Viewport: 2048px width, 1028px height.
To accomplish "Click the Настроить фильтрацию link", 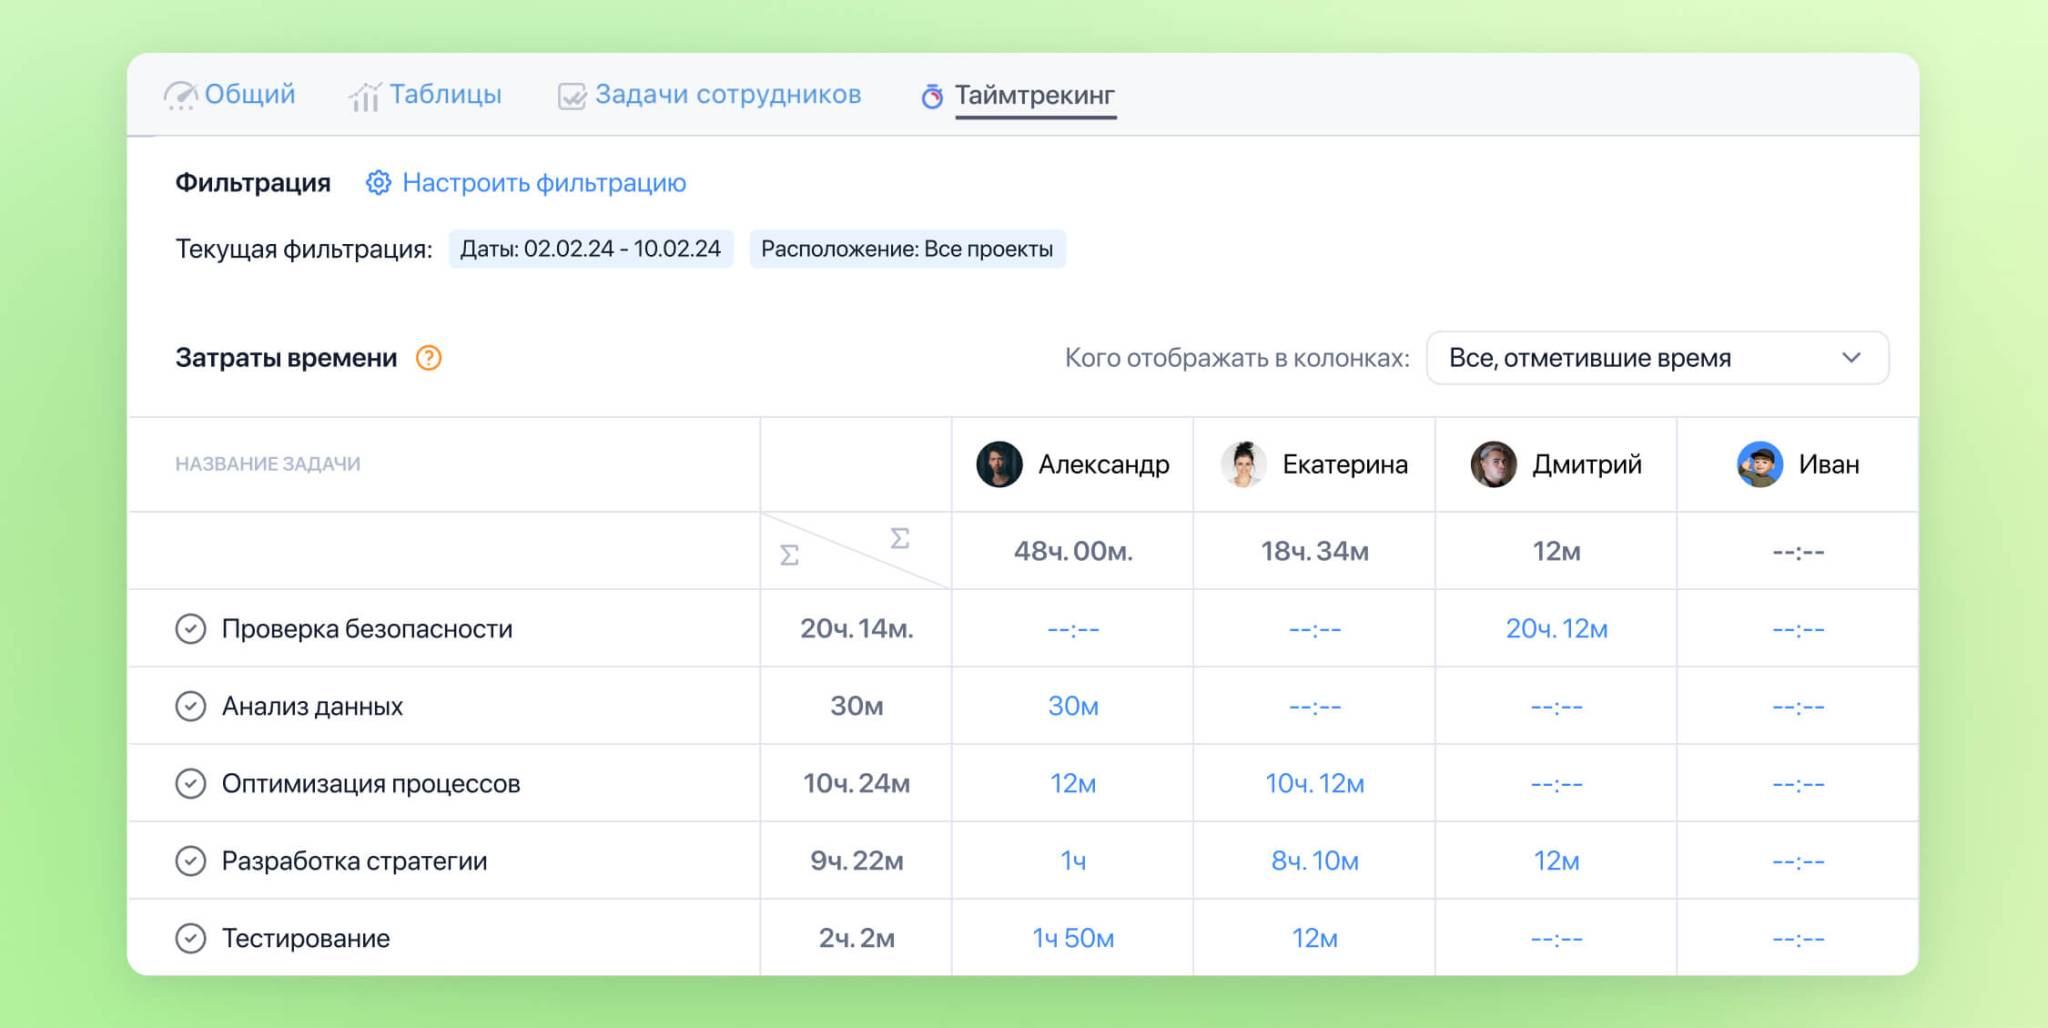I will click(544, 183).
